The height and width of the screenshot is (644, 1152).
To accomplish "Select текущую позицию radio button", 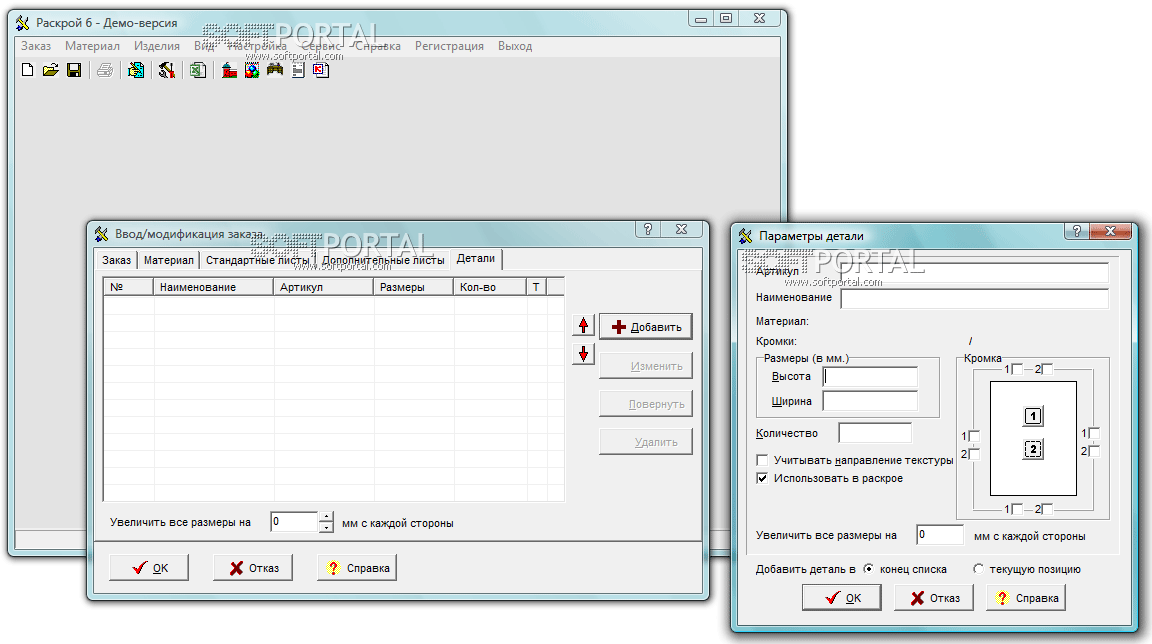I will click(x=978, y=568).
